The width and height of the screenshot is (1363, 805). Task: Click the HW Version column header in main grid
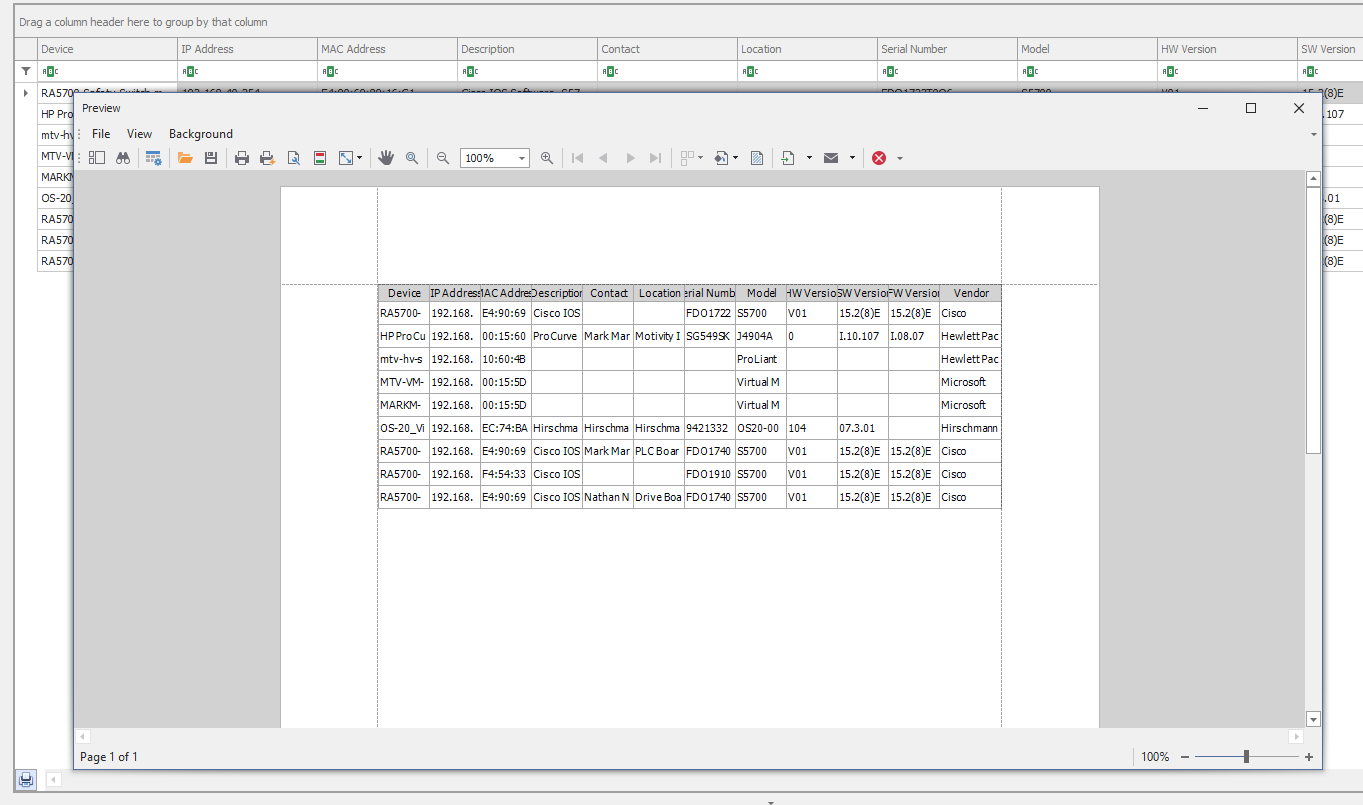click(x=1227, y=49)
